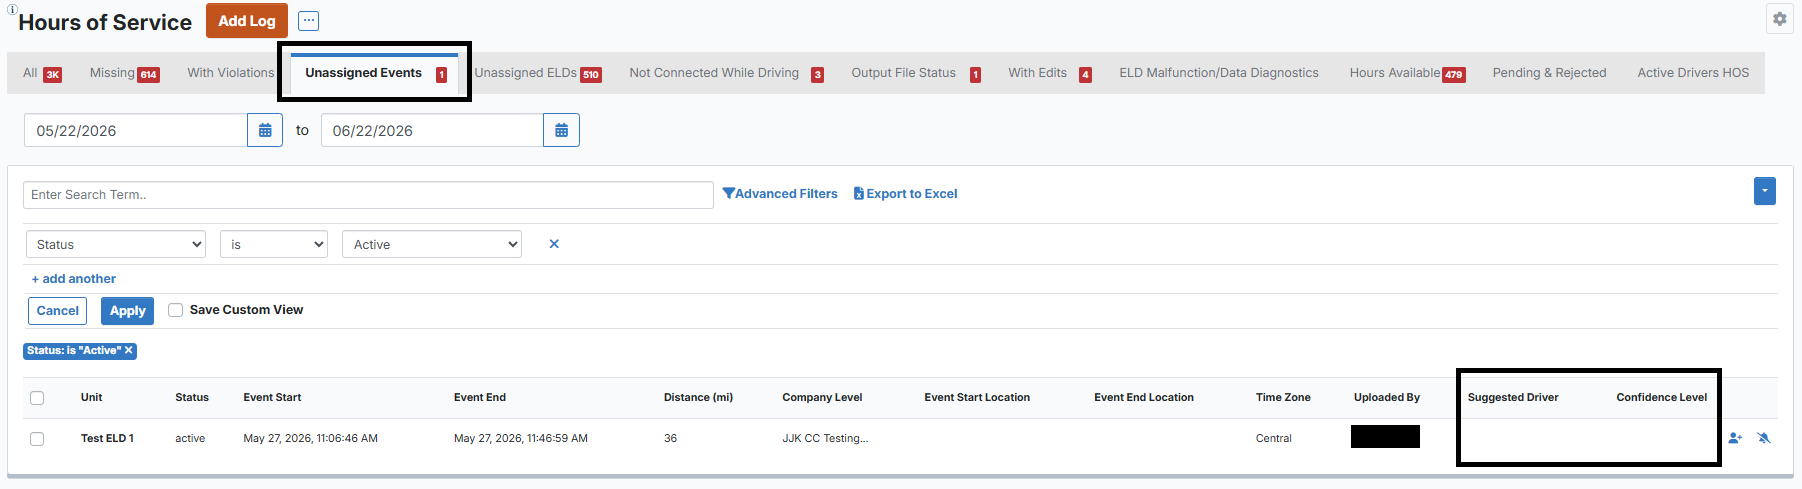This screenshot has width=1802, height=489.
Task: Select the Test ELD 1 row checkbox
Action: [x=37, y=439]
